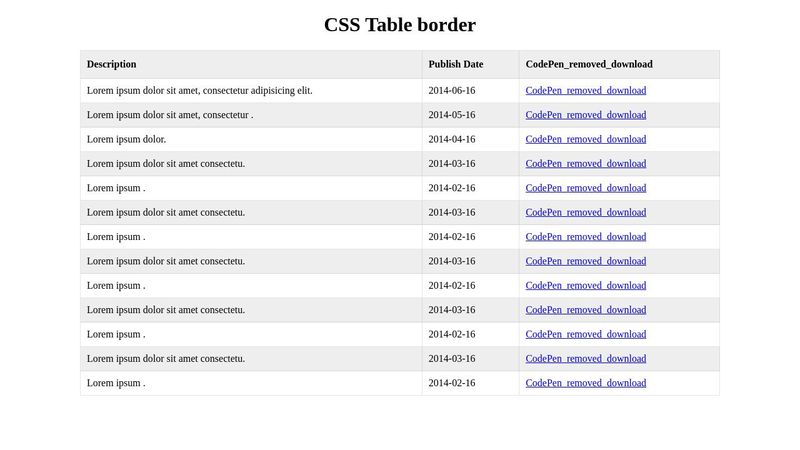Select the 'Lorem ipsum .' text in the last row
Screen dimensions: 800x450
(x=116, y=383)
